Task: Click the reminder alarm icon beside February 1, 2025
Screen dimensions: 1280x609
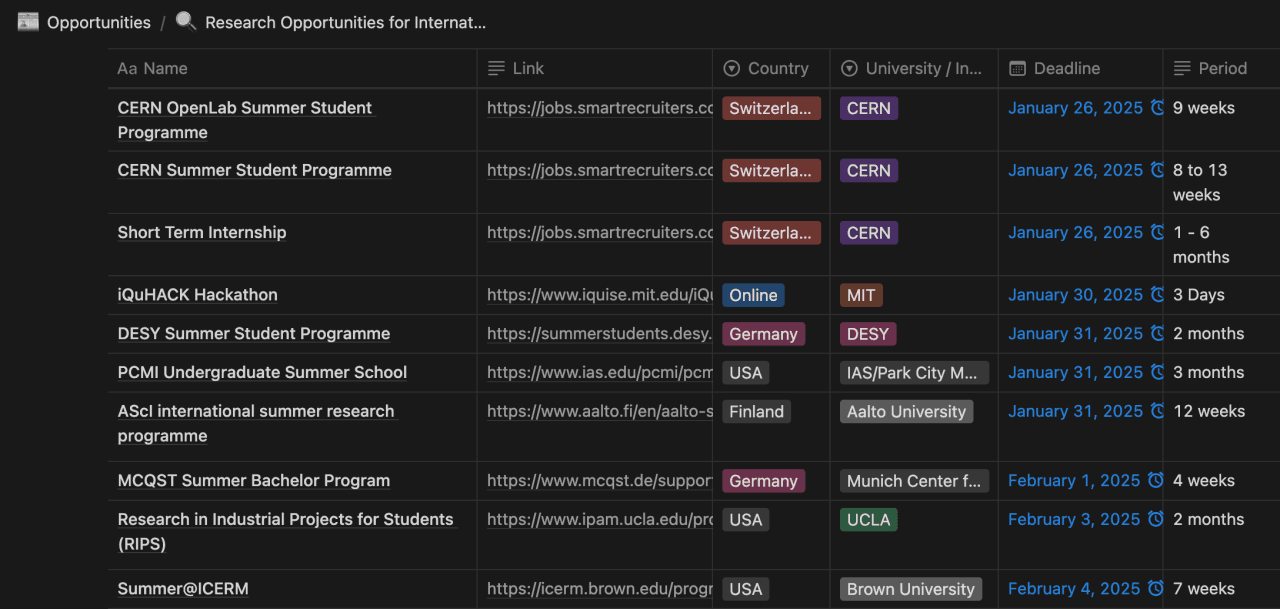Action: [1155, 480]
